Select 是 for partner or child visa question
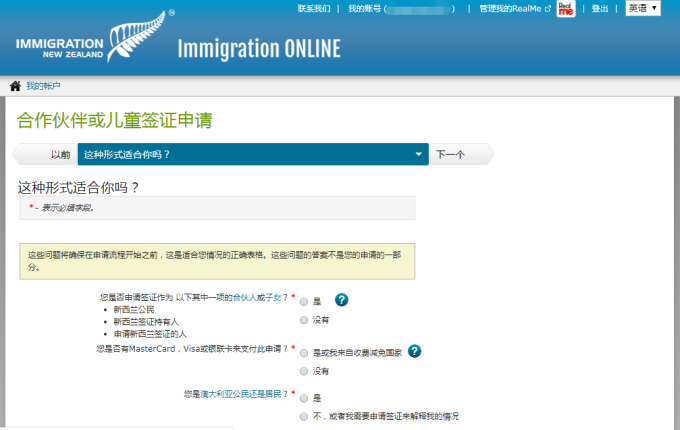 click(x=304, y=300)
